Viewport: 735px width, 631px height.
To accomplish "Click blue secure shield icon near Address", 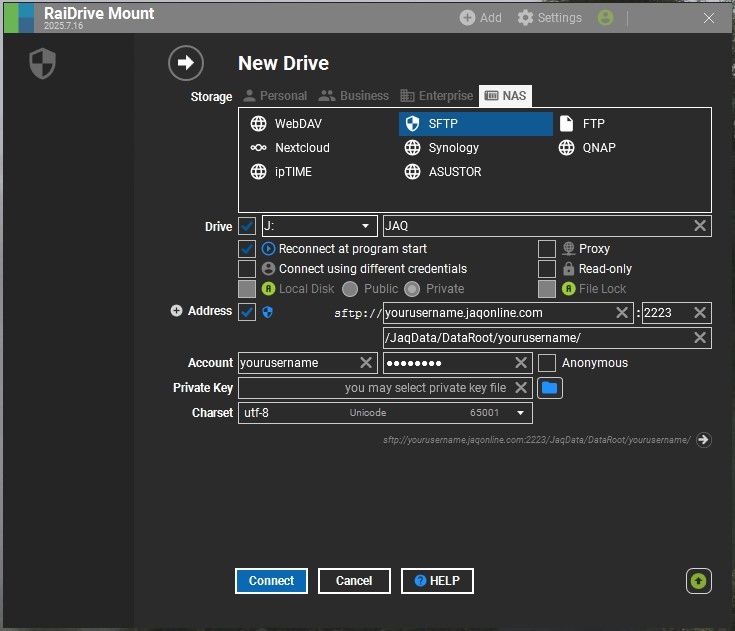I will tap(268, 312).
